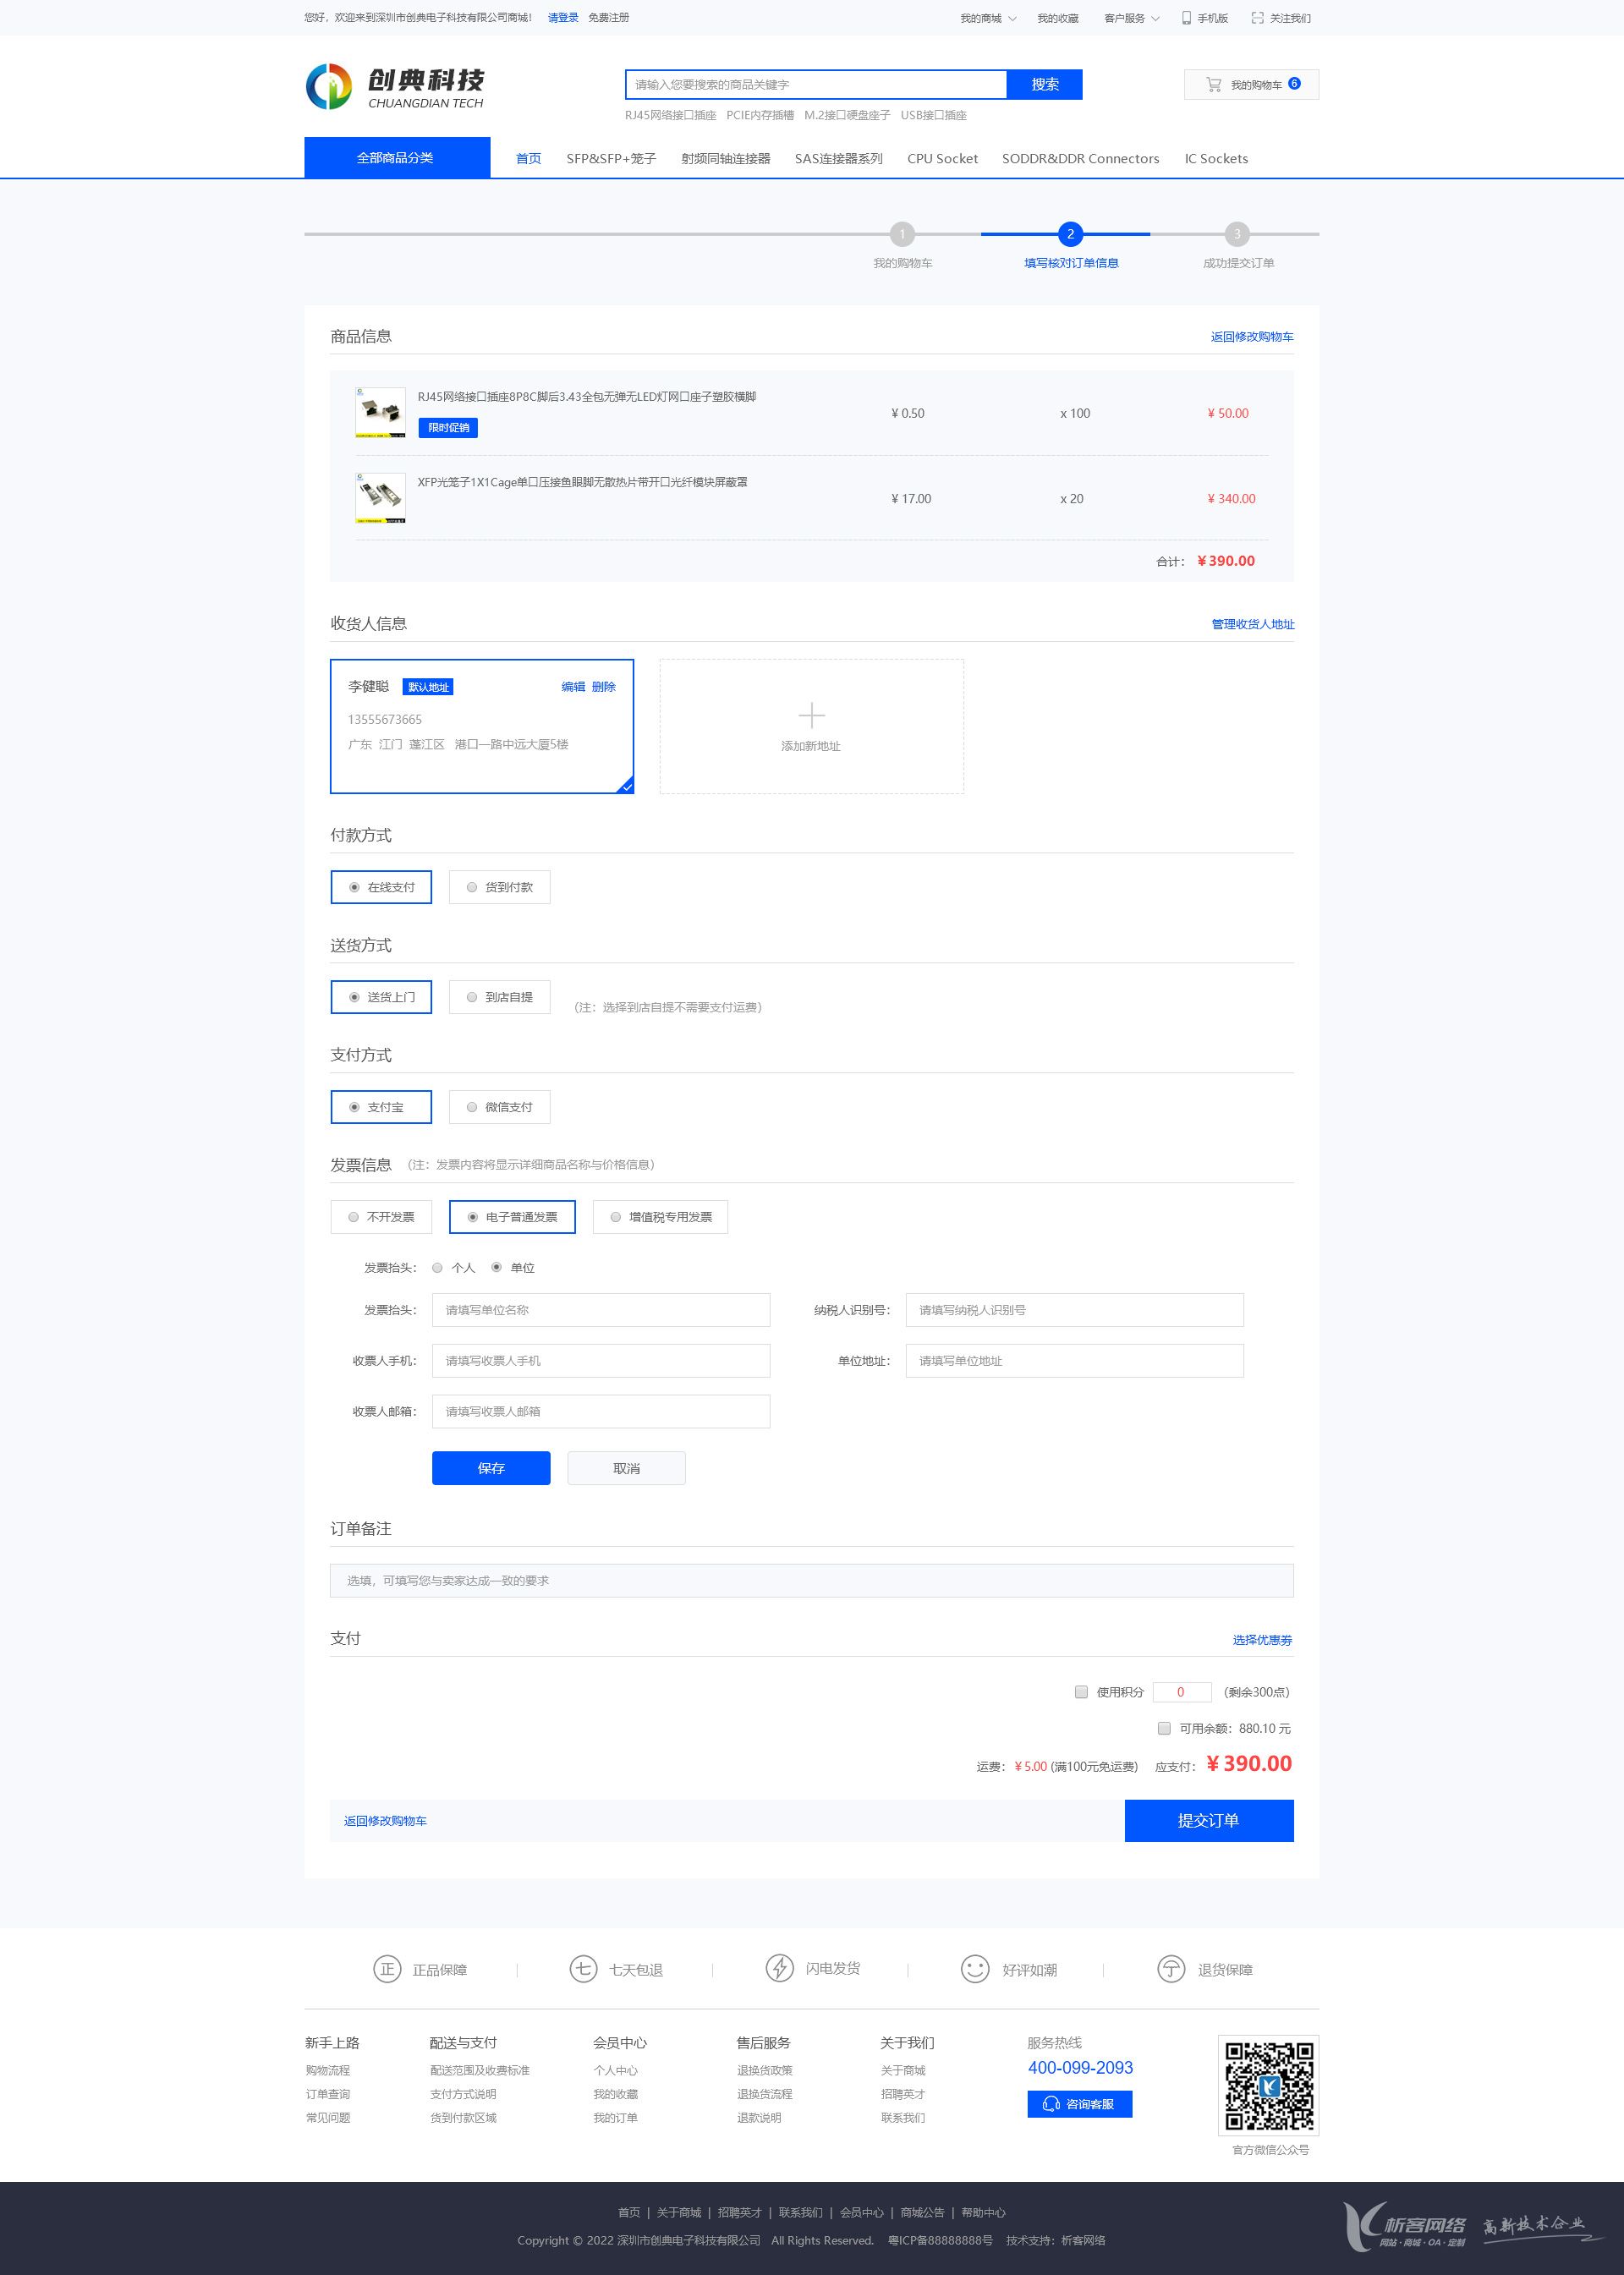The height and width of the screenshot is (2275, 1624).
Task: Click step 1 shopping cart progress marker
Action: pos(902,234)
